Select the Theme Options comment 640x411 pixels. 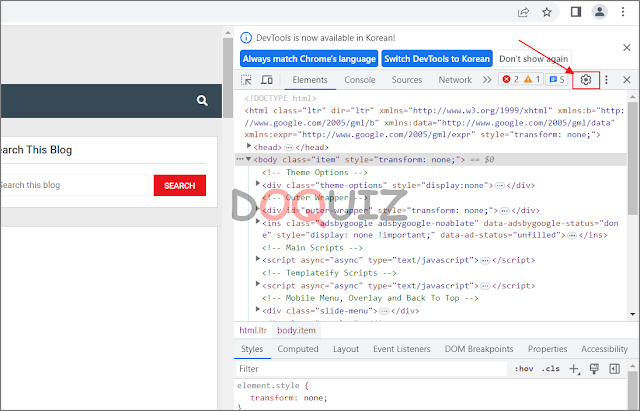coord(315,173)
